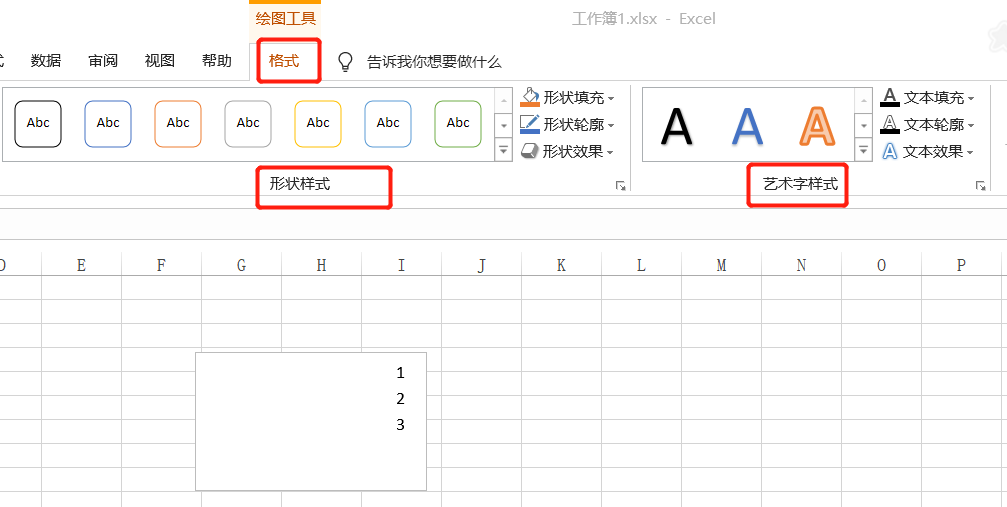Select column K header
This screenshot has height=507, width=1007.
(561, 265)
